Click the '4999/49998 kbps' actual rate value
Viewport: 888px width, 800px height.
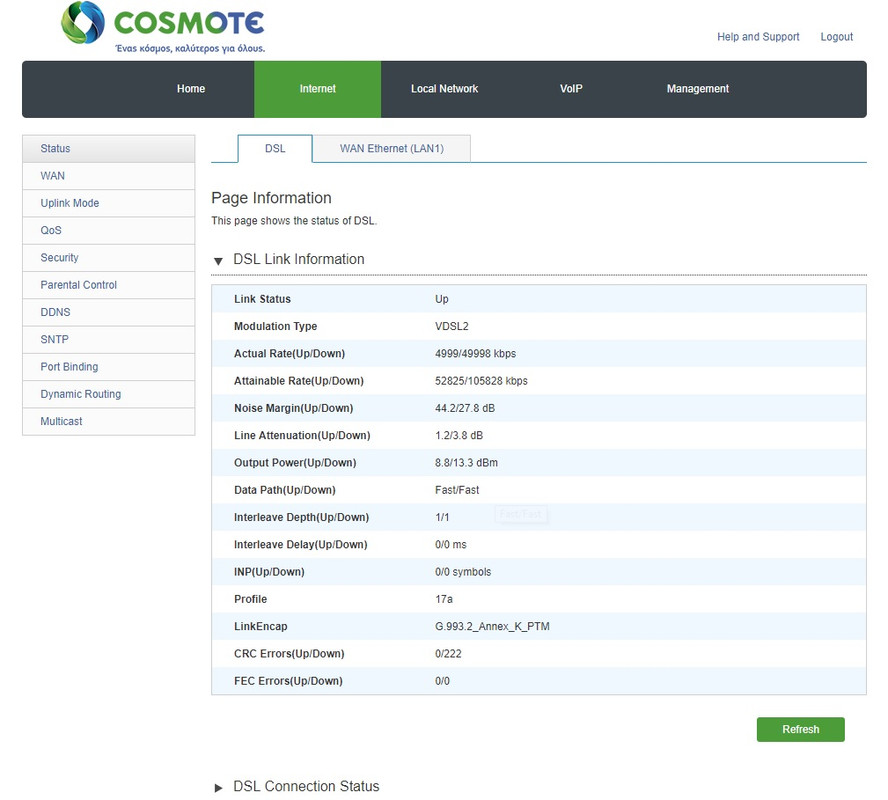[475, 353]
